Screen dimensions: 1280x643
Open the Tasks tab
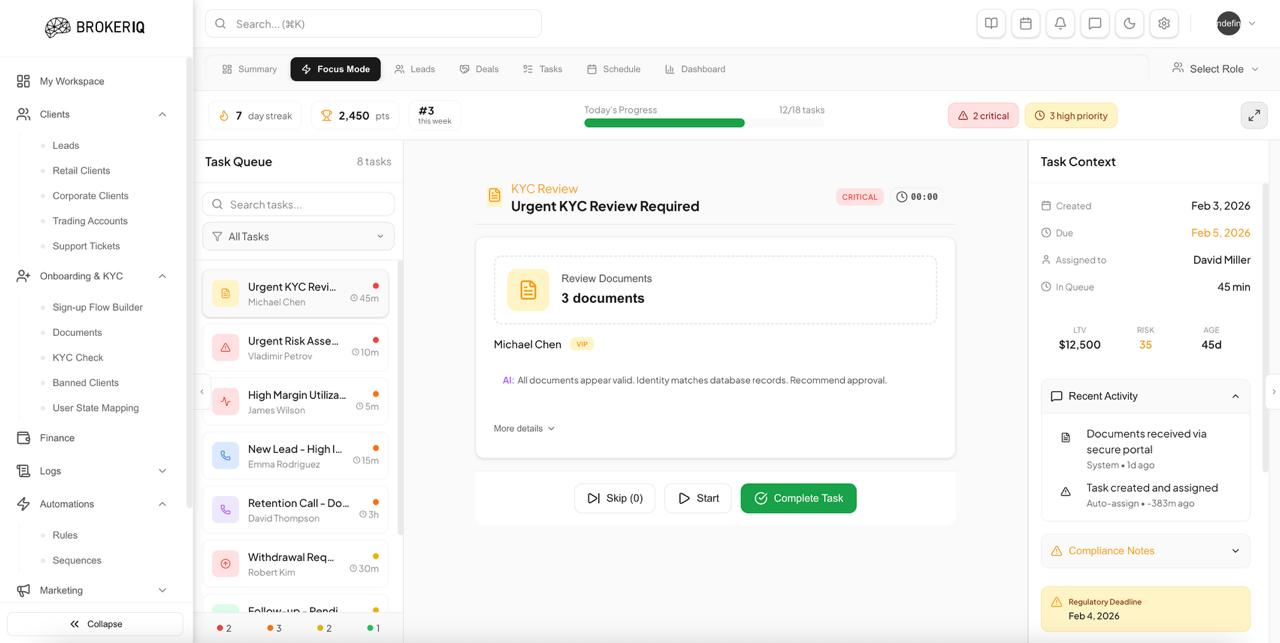click(542, 69)
